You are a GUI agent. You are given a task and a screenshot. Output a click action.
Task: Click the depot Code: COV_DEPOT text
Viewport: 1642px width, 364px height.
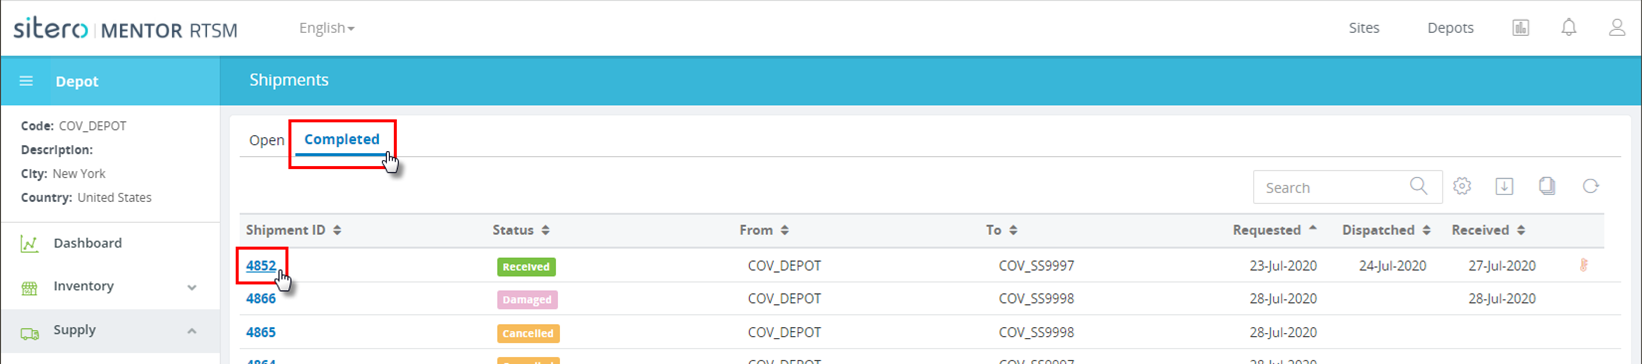[x=74, y=126]
